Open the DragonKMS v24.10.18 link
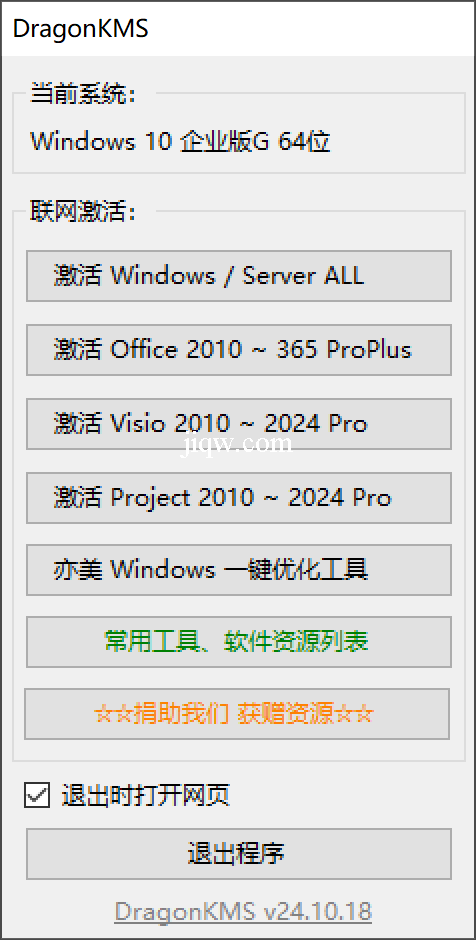The height and width of the screenshot is (940, 476). 243,911
